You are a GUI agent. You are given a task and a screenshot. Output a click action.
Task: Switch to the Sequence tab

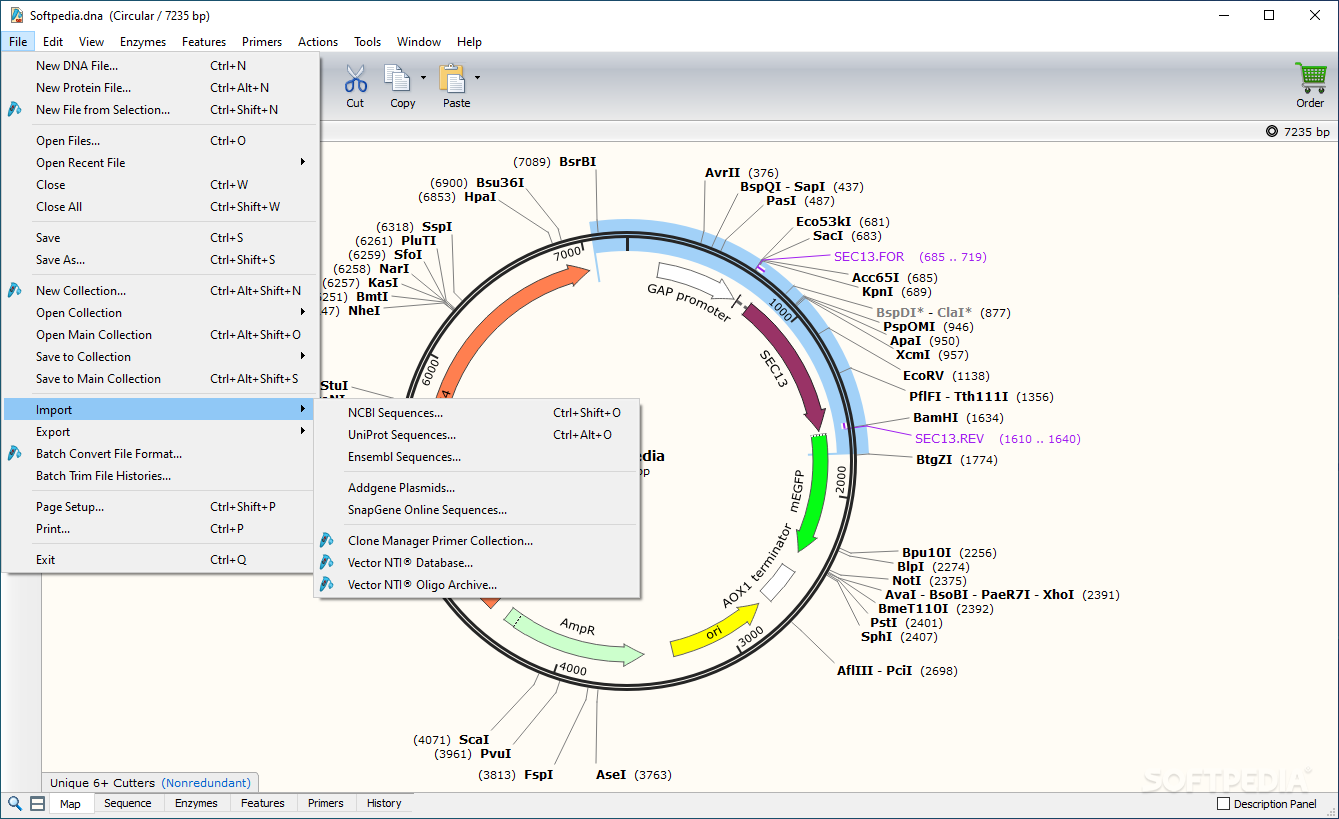tap(128, 803)
